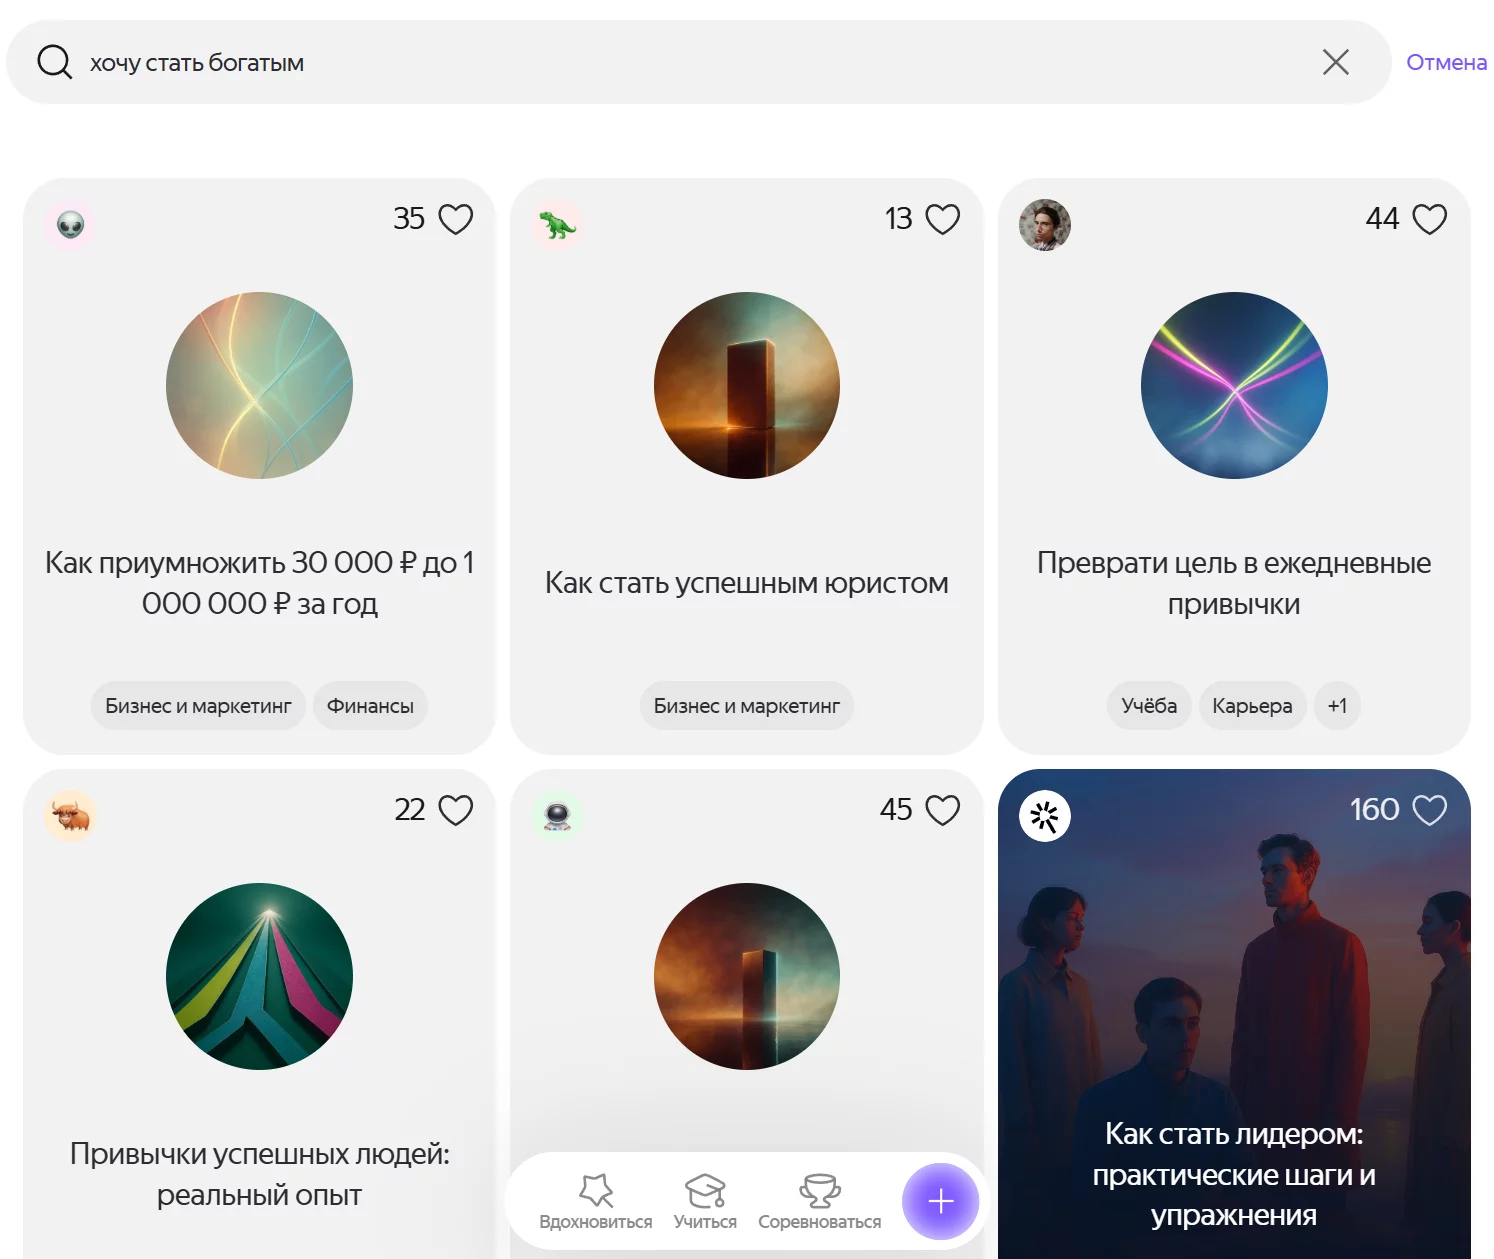Toggle heart on Как стать успешным юристом

(942, 219)
